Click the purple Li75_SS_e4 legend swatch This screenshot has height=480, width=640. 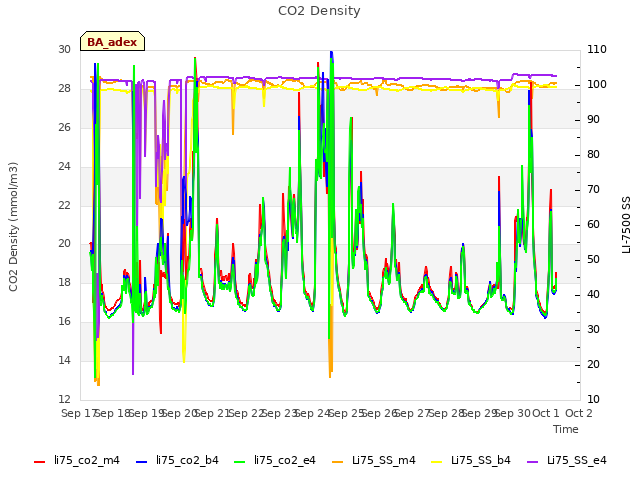point(533,462)
